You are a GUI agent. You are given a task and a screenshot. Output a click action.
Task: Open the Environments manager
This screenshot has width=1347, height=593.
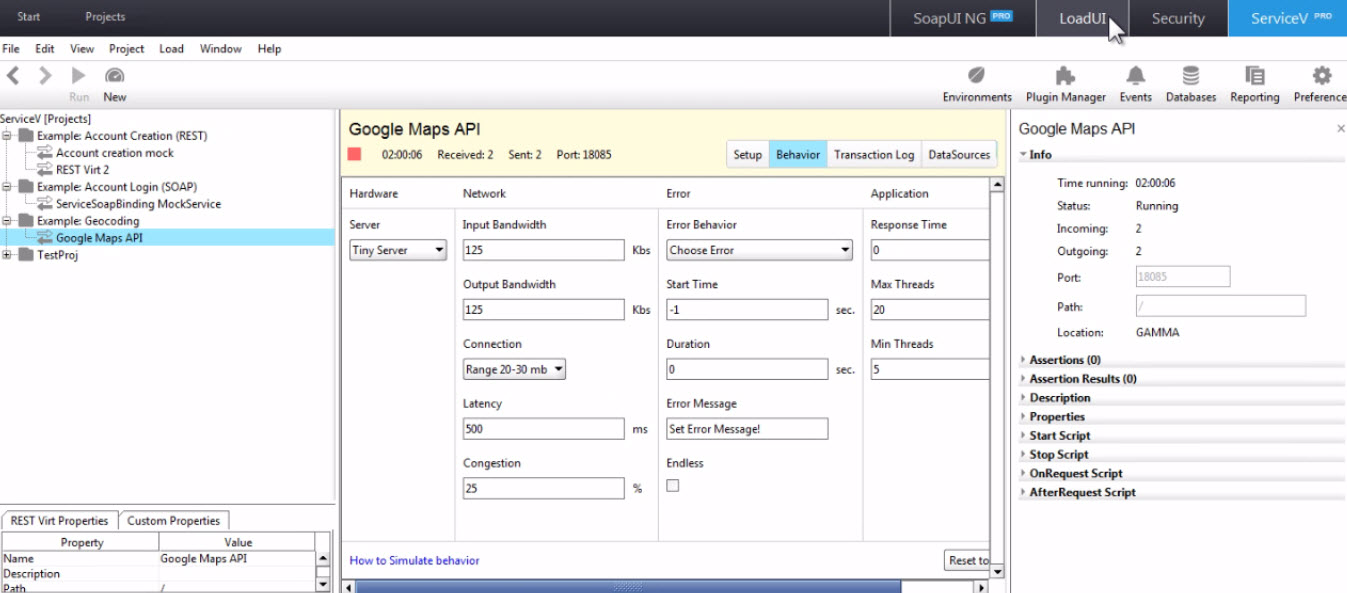[x=976, y=80]
